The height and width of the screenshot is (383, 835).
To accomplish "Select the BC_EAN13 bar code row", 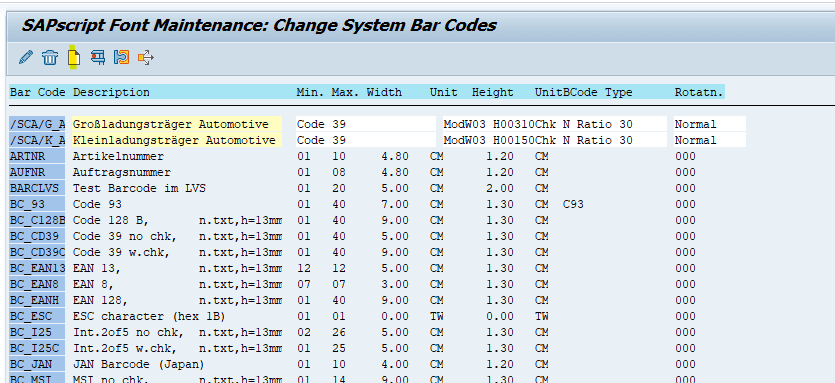I will [x=37, y=268].
